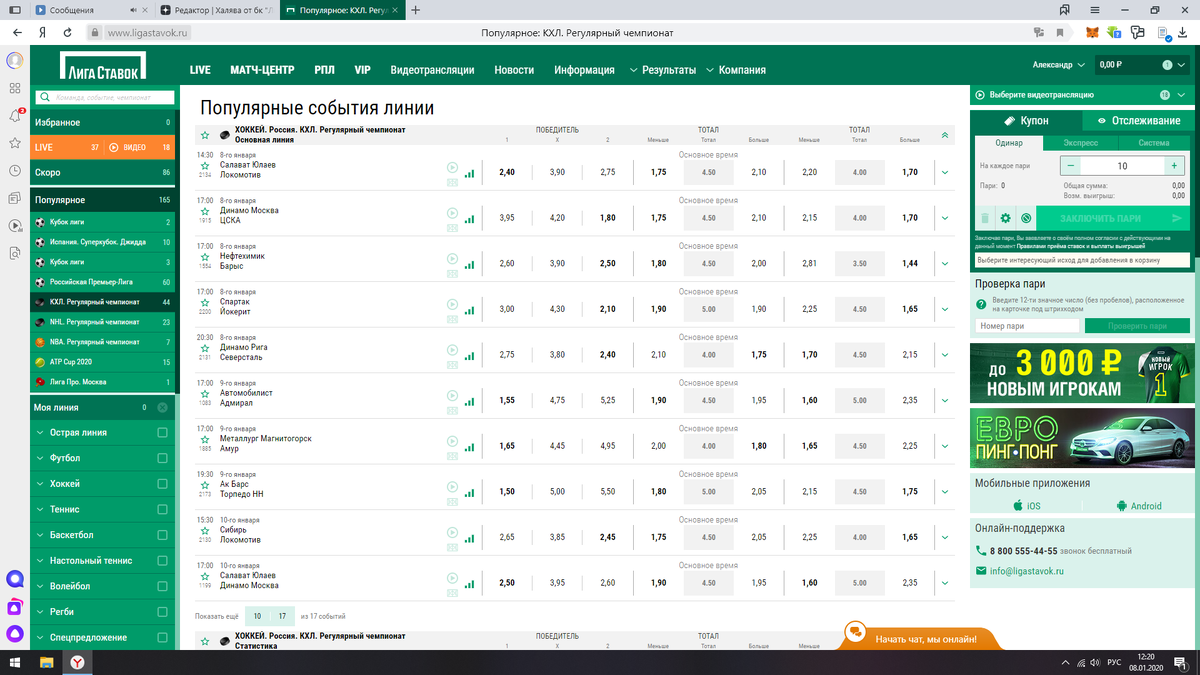Click the Лига Ставок logo

(103, 65)
